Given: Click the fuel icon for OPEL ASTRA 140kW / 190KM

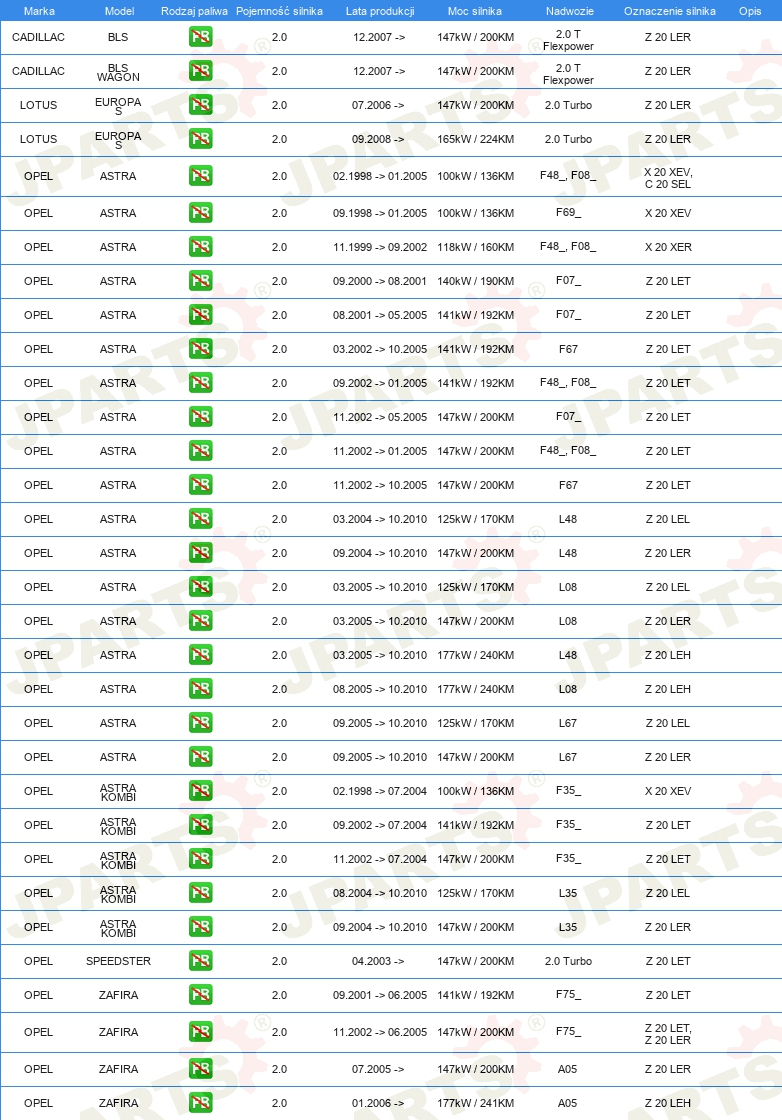Looking at the screenshot, I should tap(201, 281).
